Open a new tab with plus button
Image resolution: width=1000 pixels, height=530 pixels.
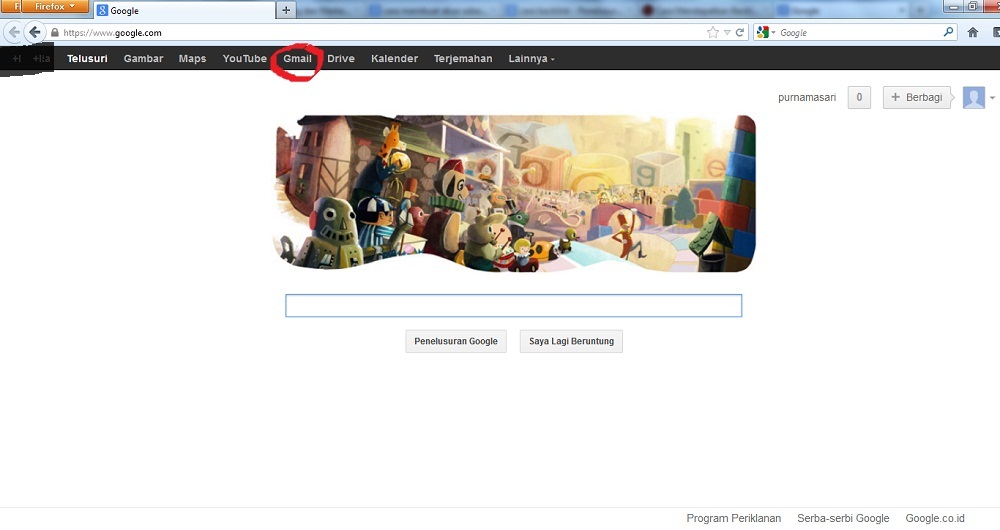click(x=286, y=10)
